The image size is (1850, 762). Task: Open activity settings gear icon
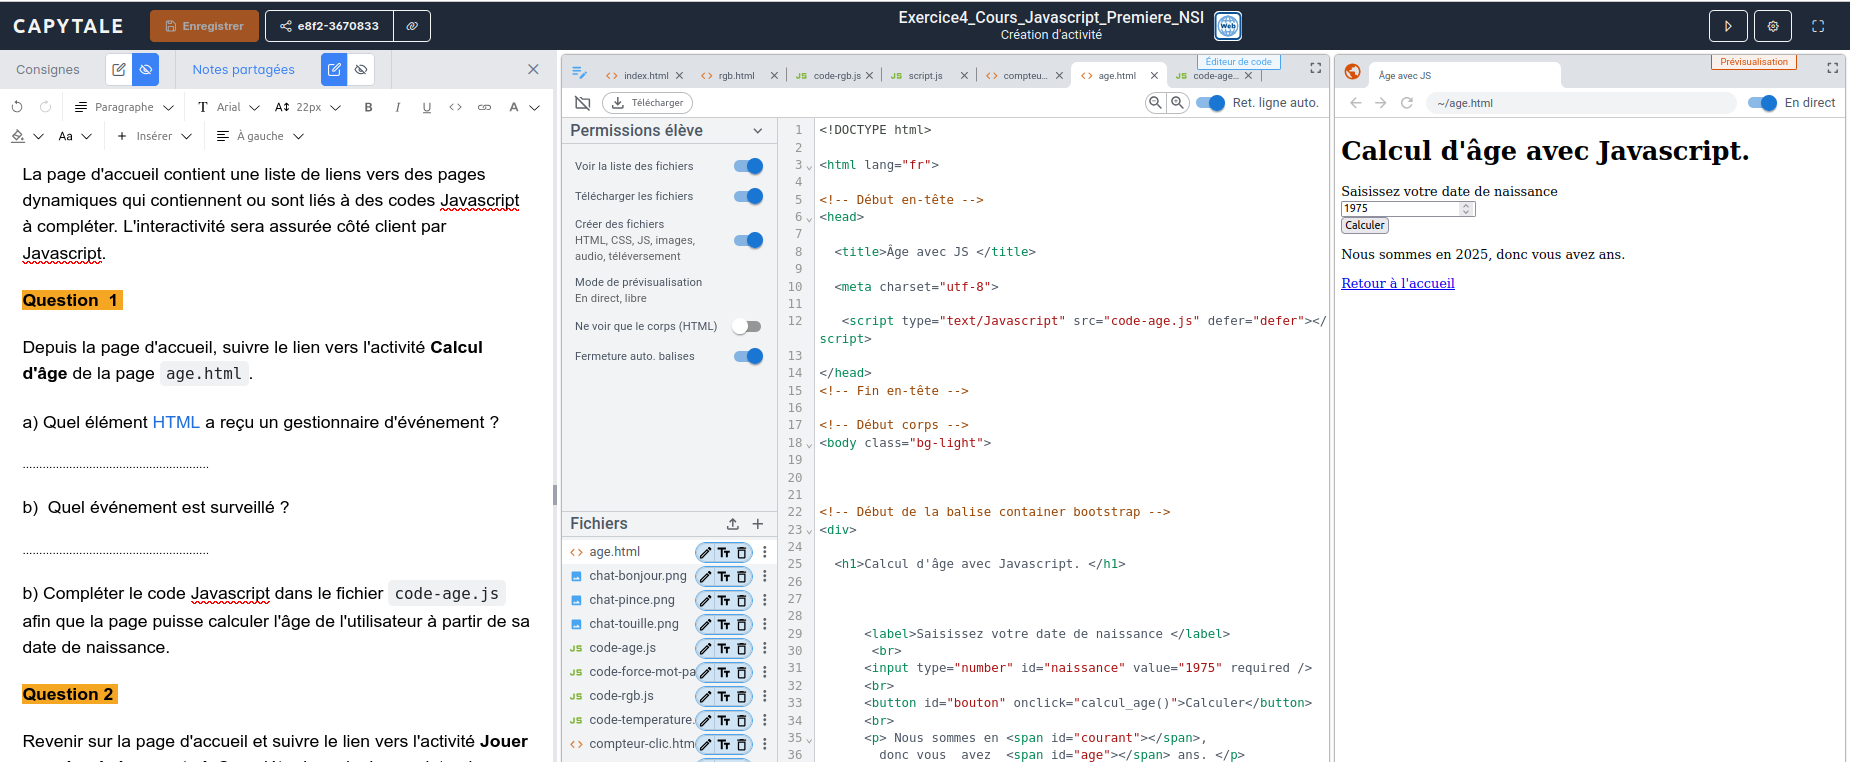tap(1773, 26)
